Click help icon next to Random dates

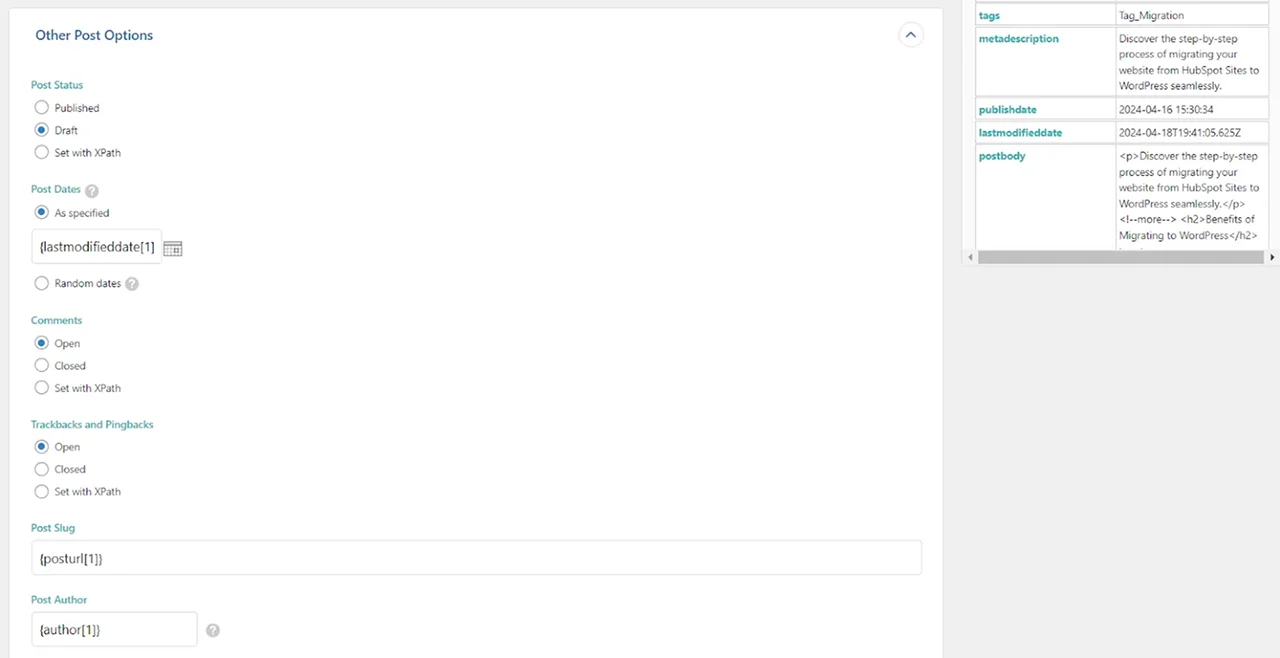(x=132, y=284)
